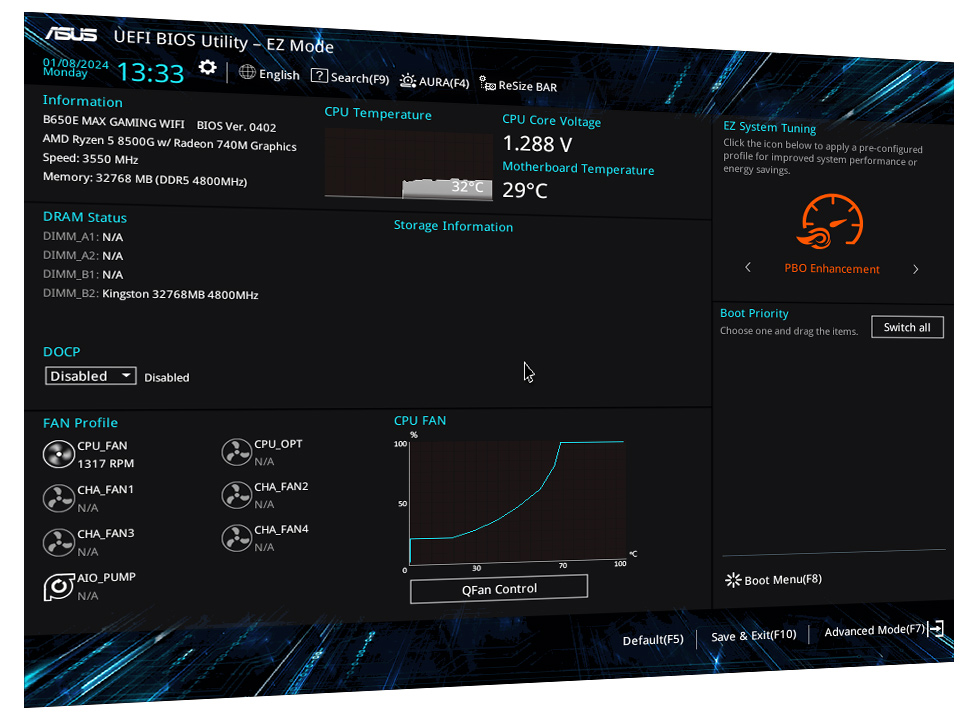
Task: Click the Disabled status text beside DOCP
Action: 167,377
